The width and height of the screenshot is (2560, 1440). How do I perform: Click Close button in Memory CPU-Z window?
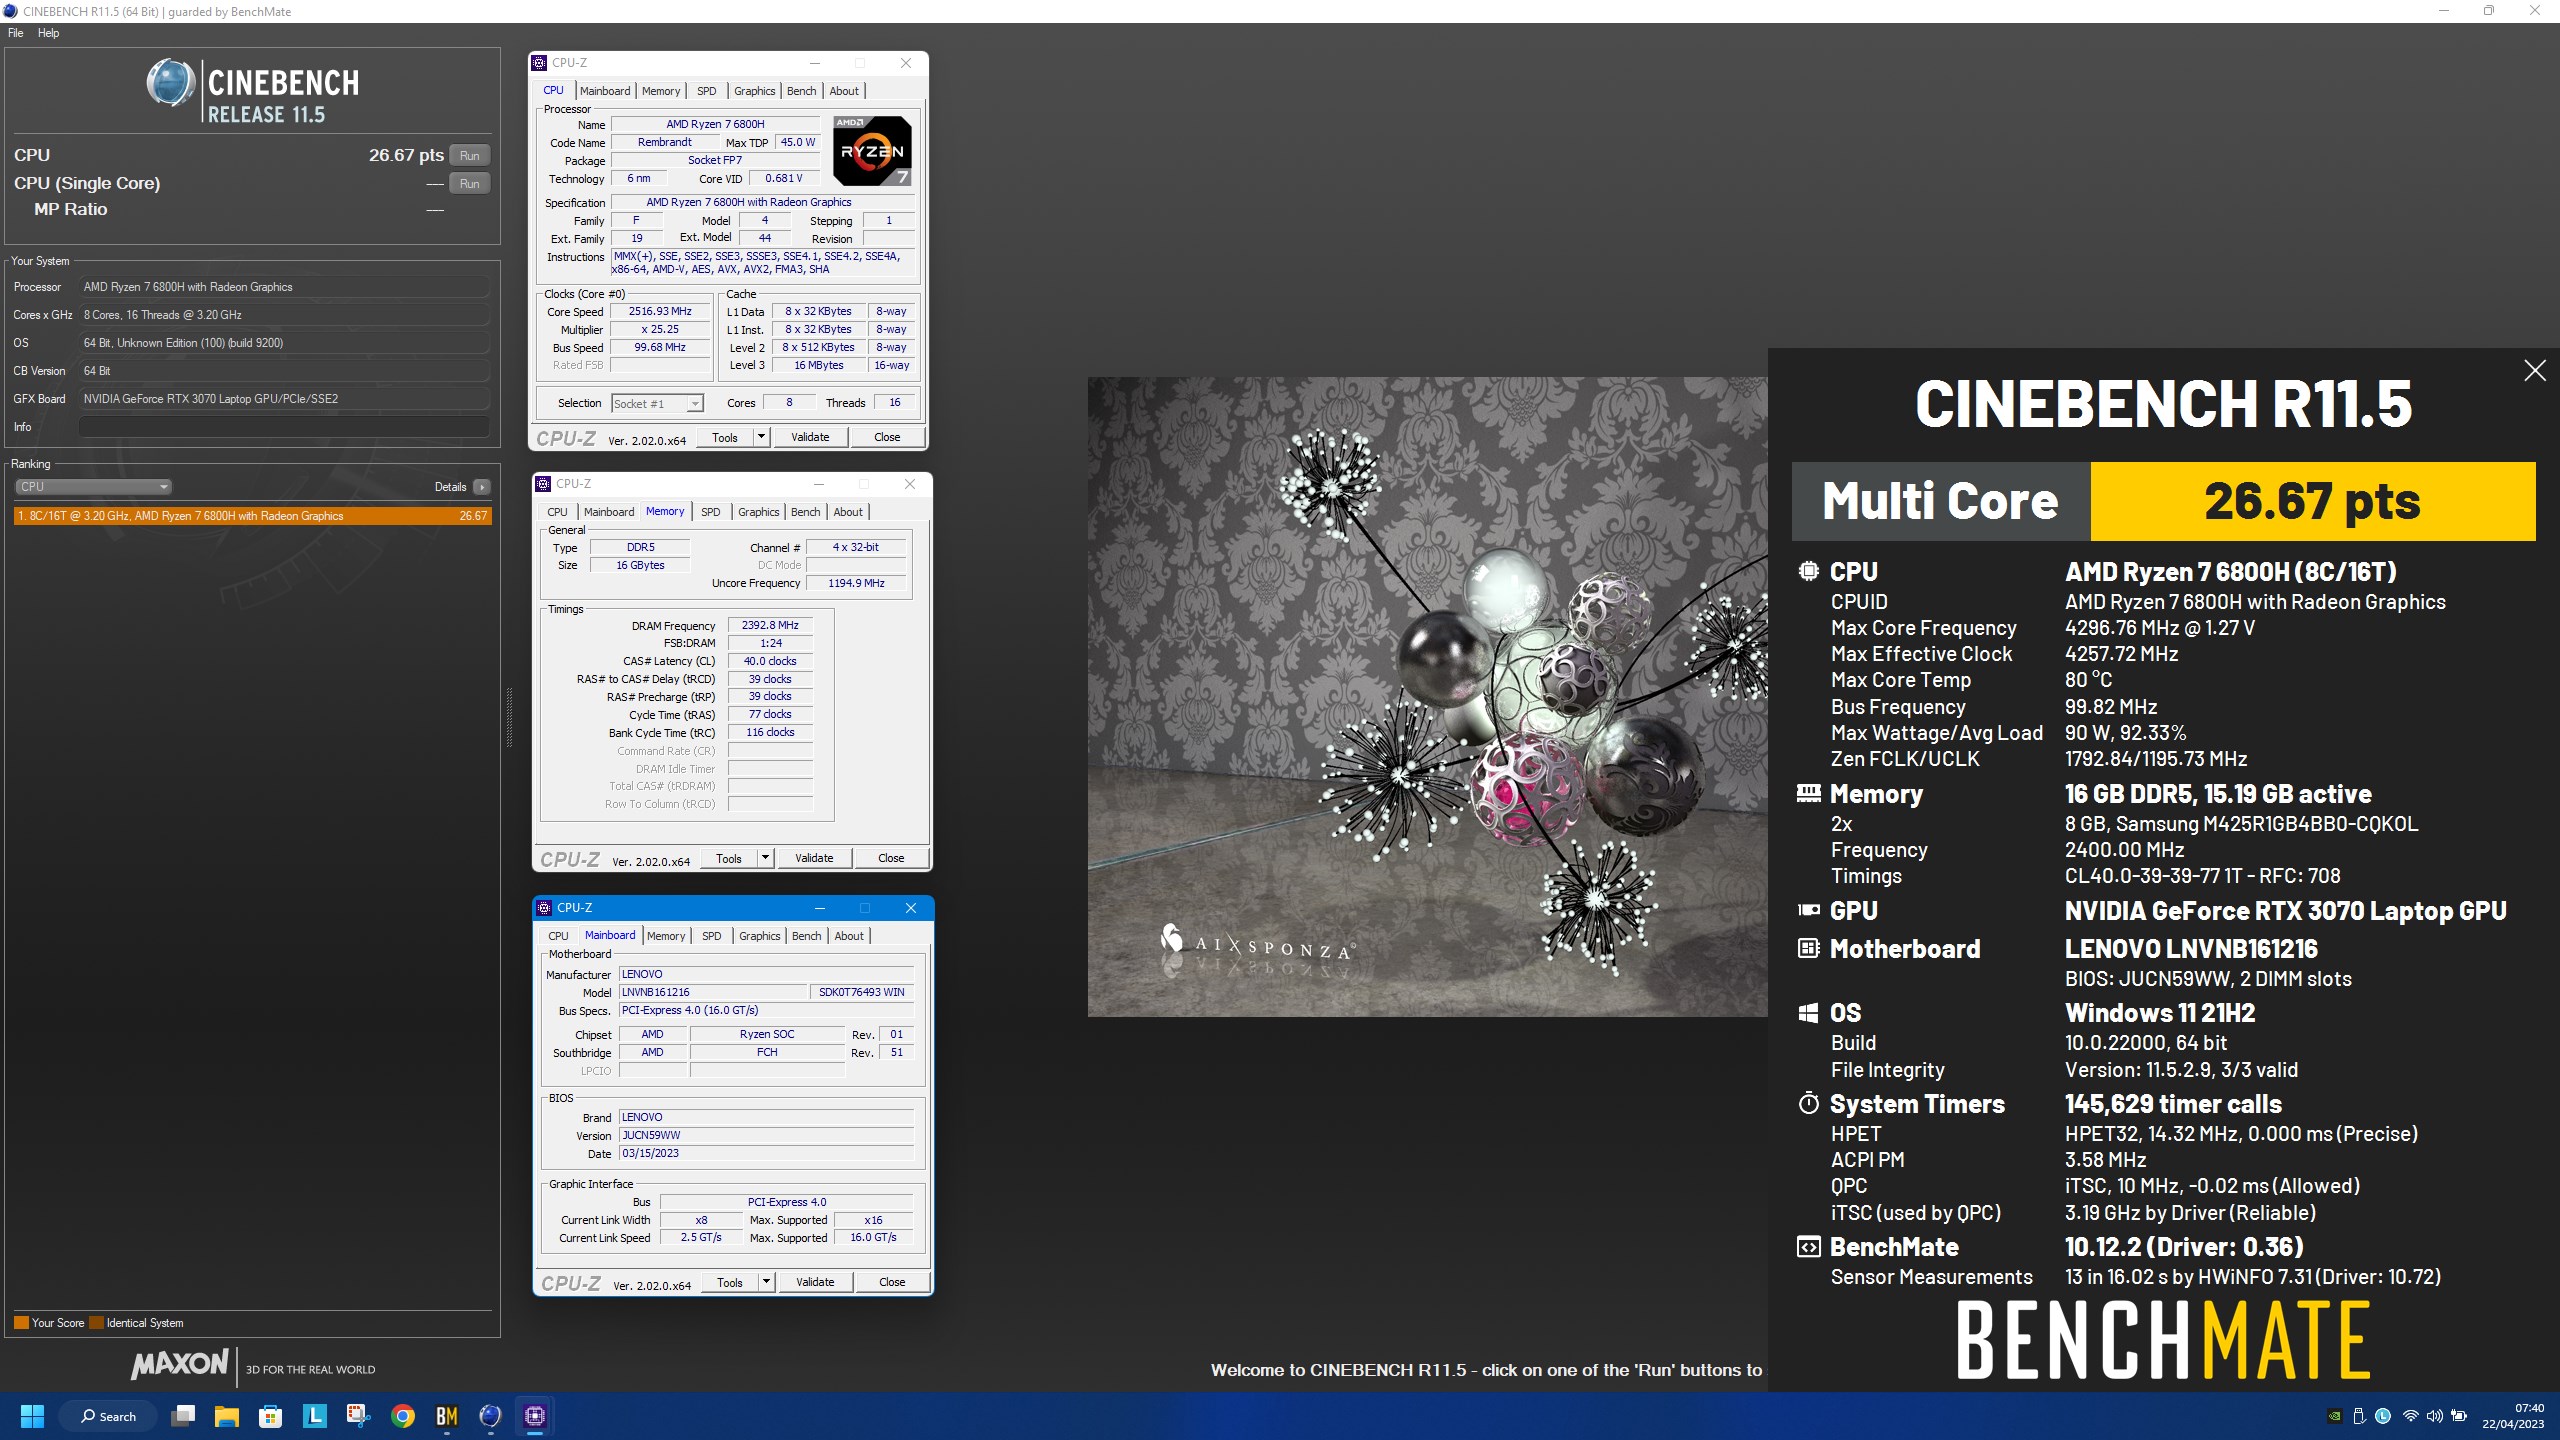(x=891, y=858)
